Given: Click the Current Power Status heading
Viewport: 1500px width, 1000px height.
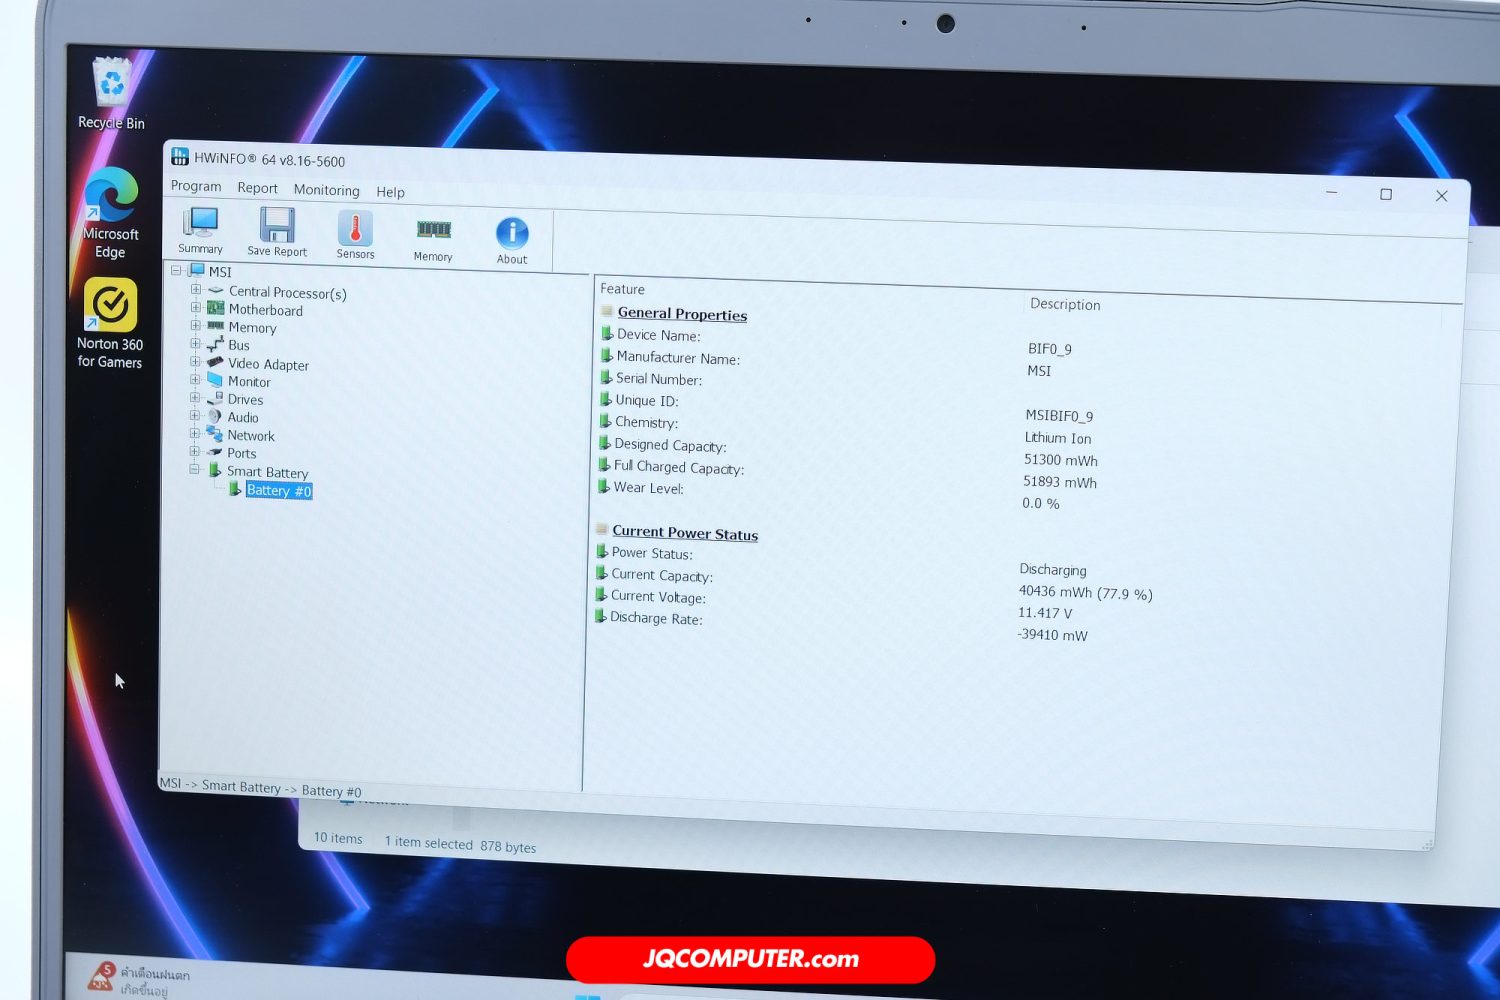Looking at the screenshot, I should [685, 533].
